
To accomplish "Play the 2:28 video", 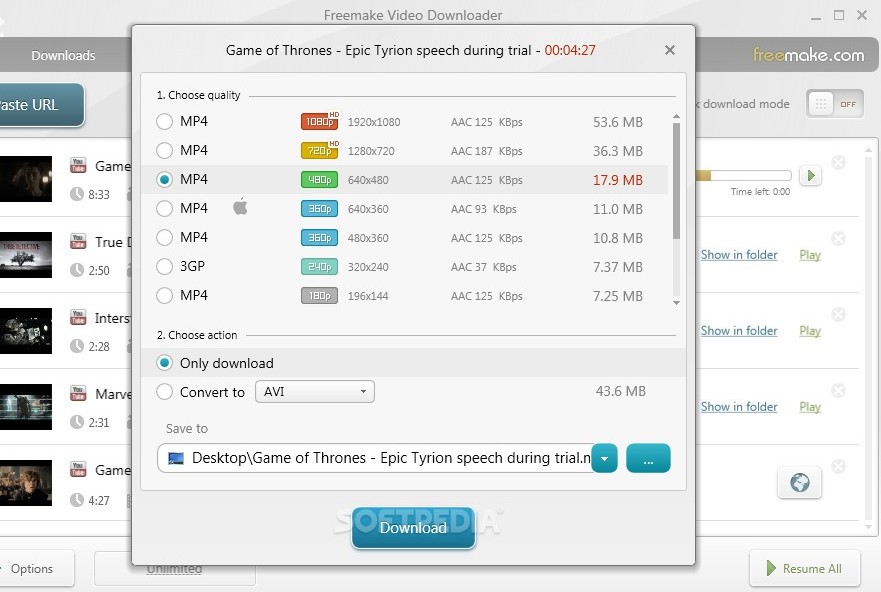I will click(810, 331).
